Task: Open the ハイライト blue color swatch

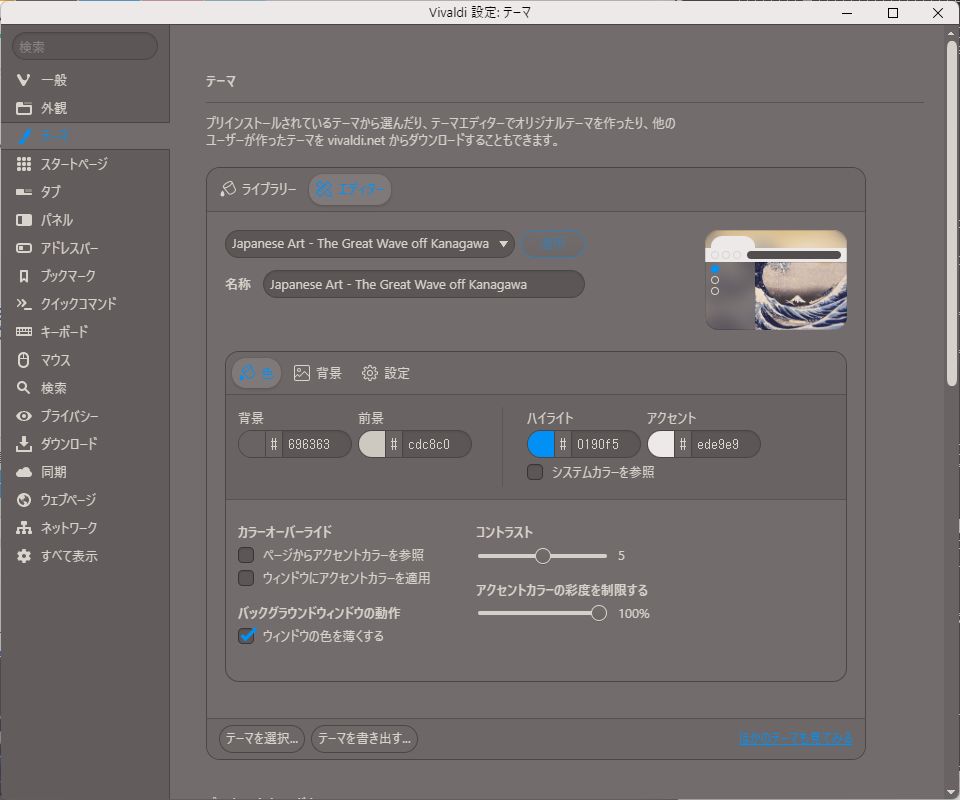Action: click(541, 444)
